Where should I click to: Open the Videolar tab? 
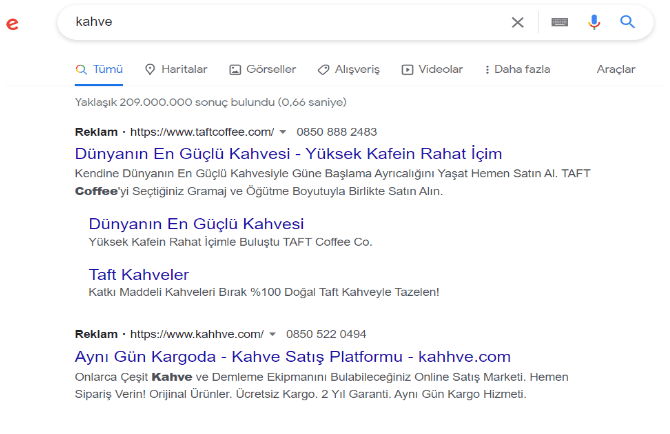(x=432, y=69)
